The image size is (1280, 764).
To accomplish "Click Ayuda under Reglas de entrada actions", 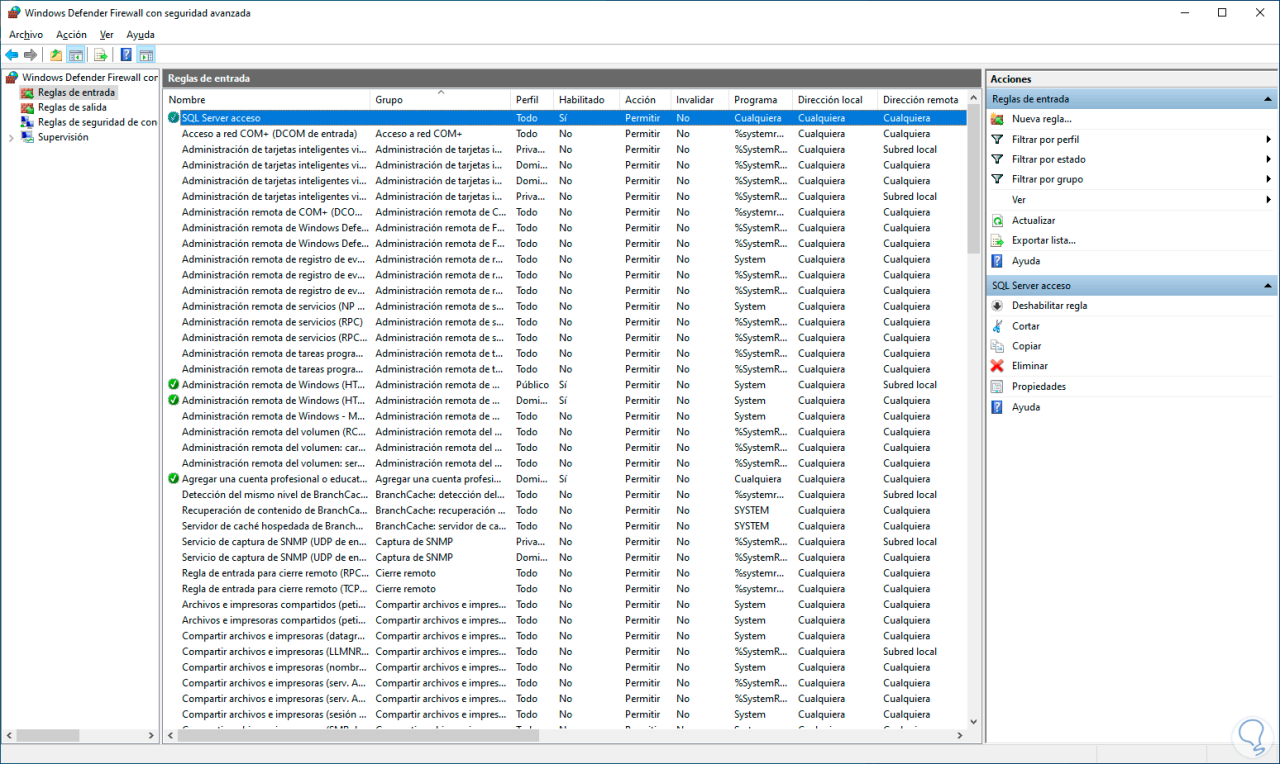I will coord(1025,261).
